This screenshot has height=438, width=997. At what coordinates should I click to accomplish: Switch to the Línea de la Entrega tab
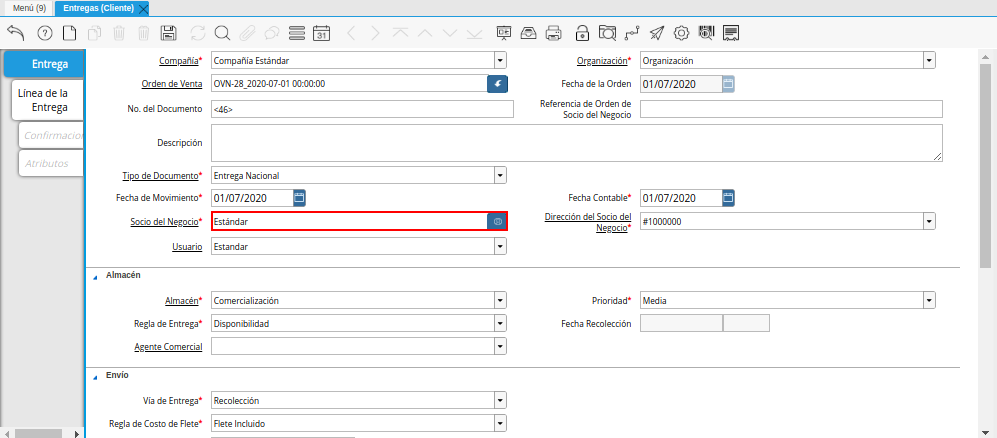pos(43,100)
